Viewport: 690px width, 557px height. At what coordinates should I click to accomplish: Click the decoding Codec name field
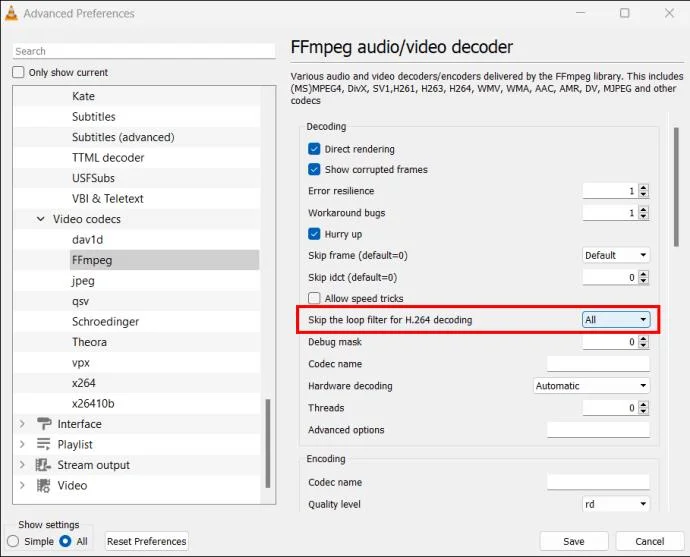point(598,364)
